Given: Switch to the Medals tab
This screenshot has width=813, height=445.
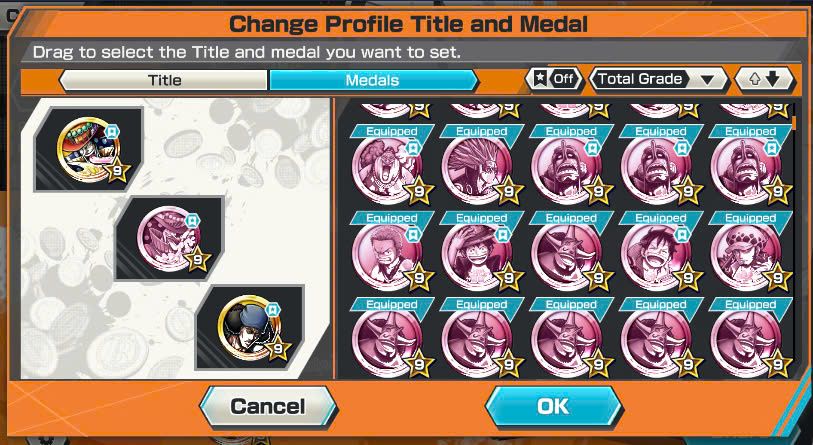Looking at the screenshot, I should pyautogui.click(x=373, y=80).
